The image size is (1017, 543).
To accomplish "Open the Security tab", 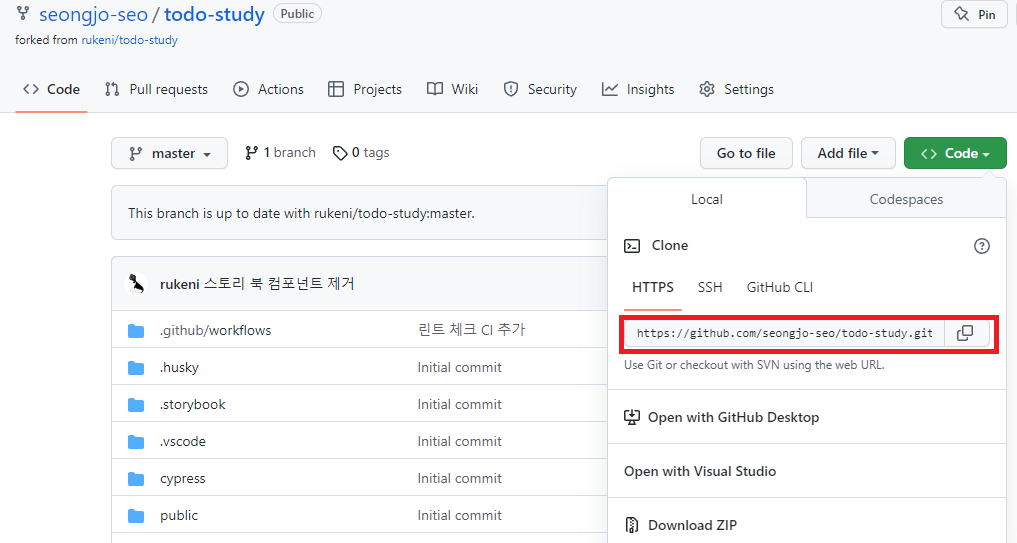I will (x=540, y=90).
